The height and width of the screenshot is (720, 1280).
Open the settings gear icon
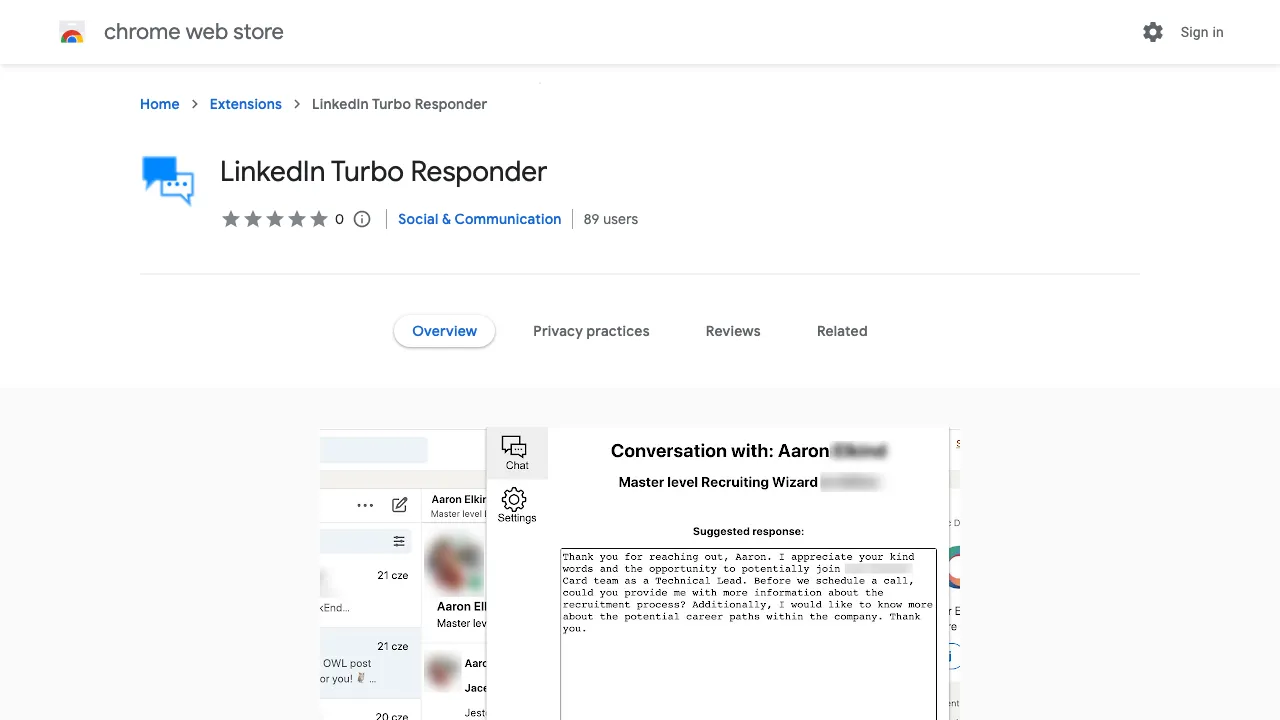pos(1153,32)
